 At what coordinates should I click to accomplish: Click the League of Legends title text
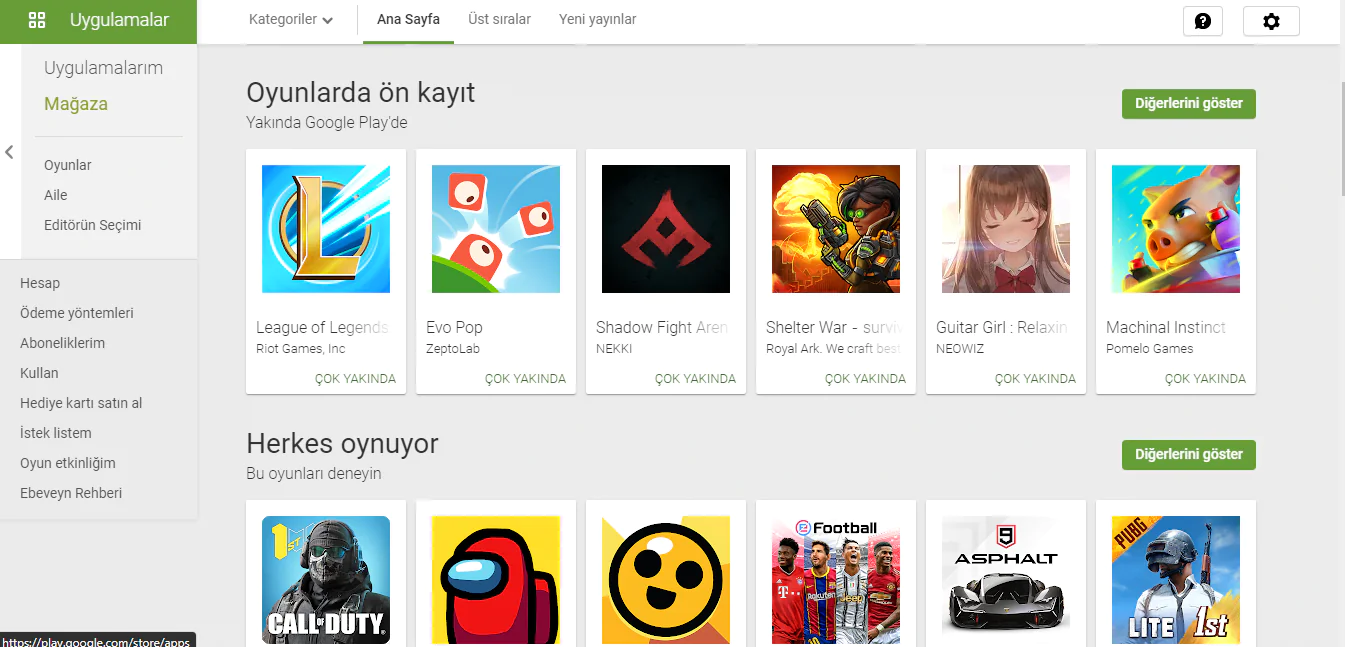322,327
